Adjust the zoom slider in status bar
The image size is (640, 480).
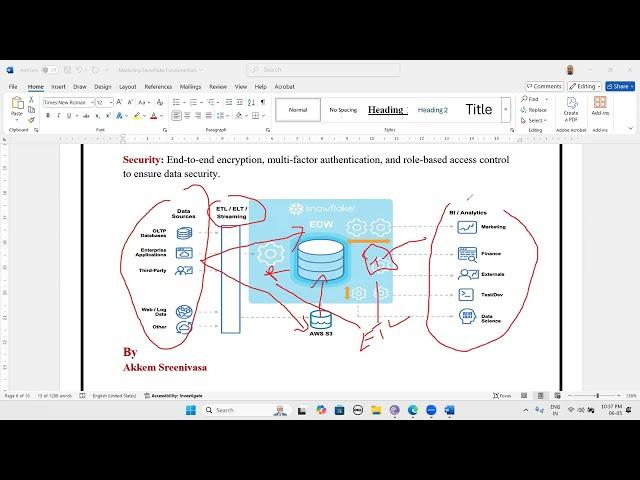click(x=597, y=396)
